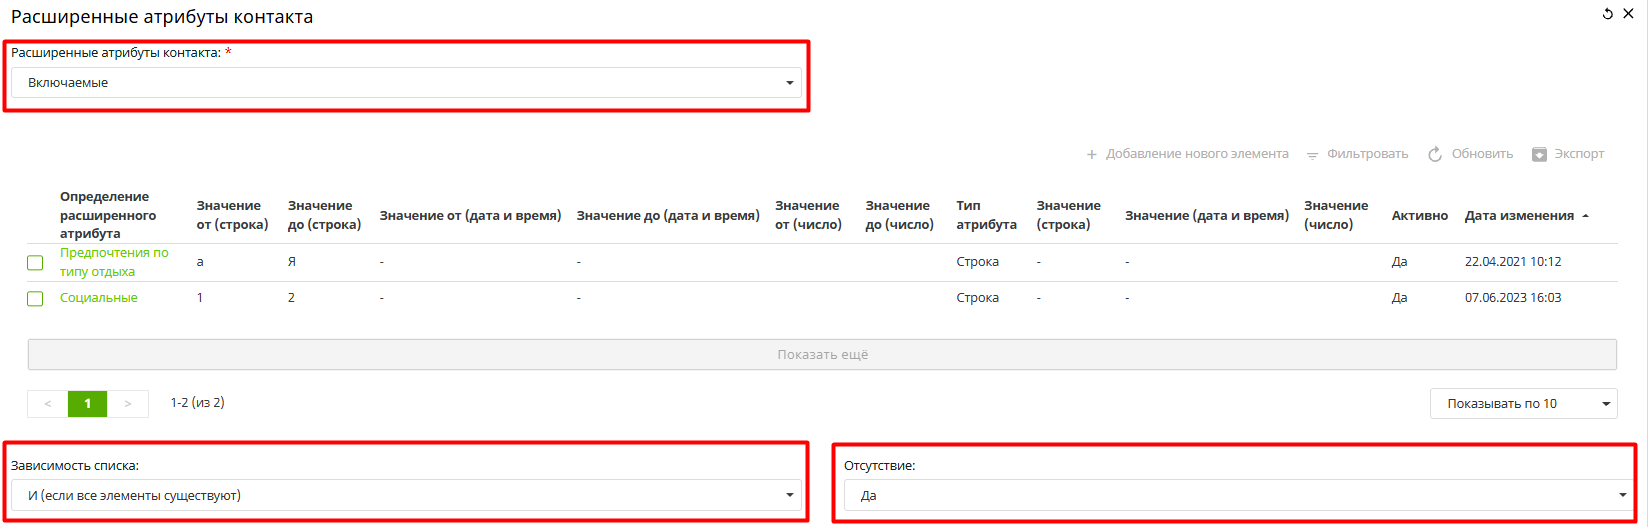Sort by the Активно column header

[x=1419, y=216]
